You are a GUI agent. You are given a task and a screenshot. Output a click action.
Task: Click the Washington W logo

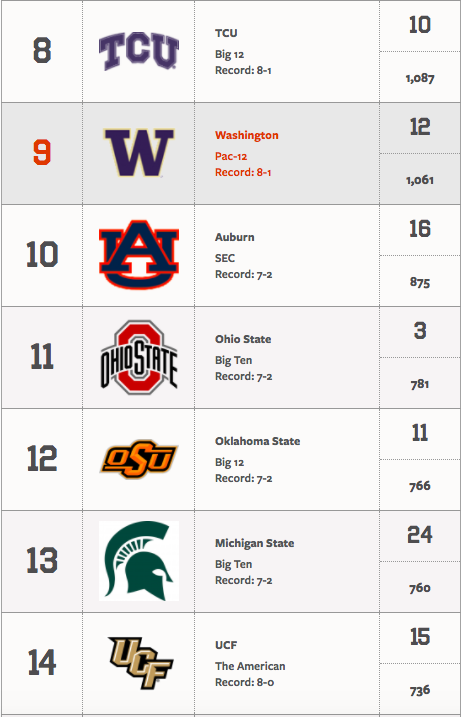click(139, 153)
